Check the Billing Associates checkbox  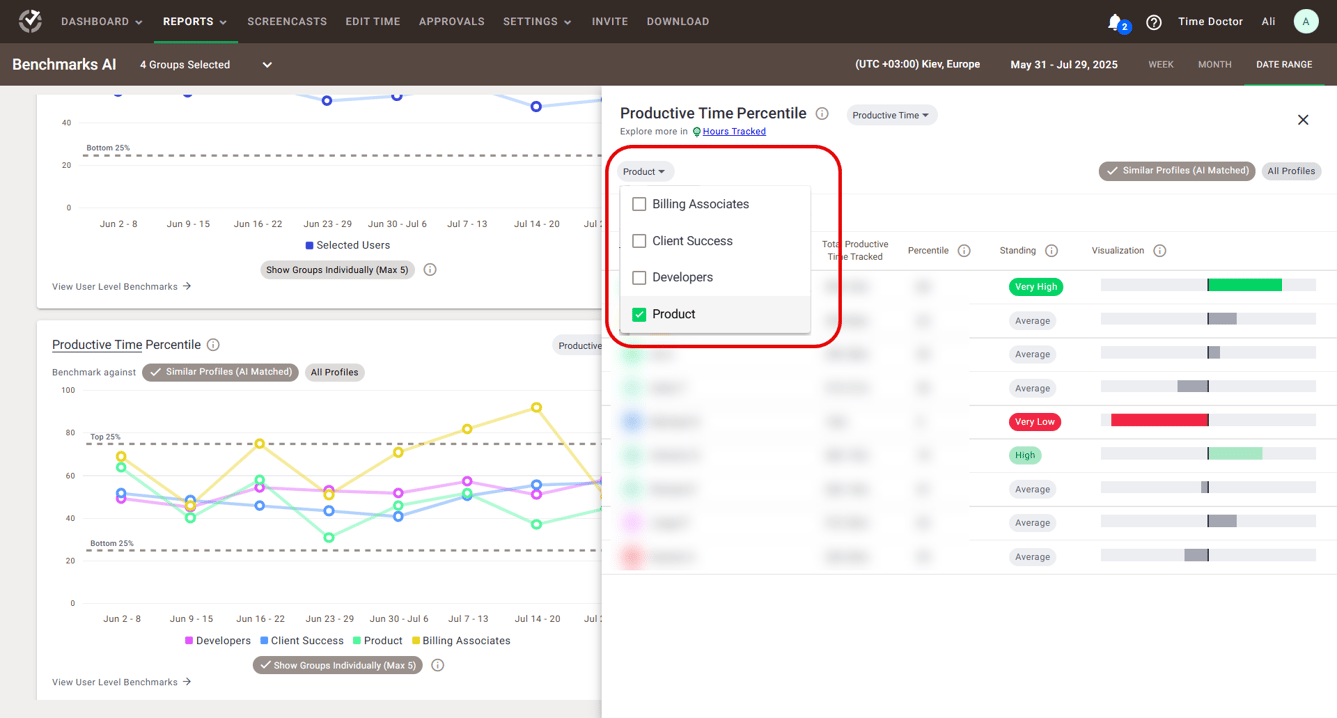point(639,204)
